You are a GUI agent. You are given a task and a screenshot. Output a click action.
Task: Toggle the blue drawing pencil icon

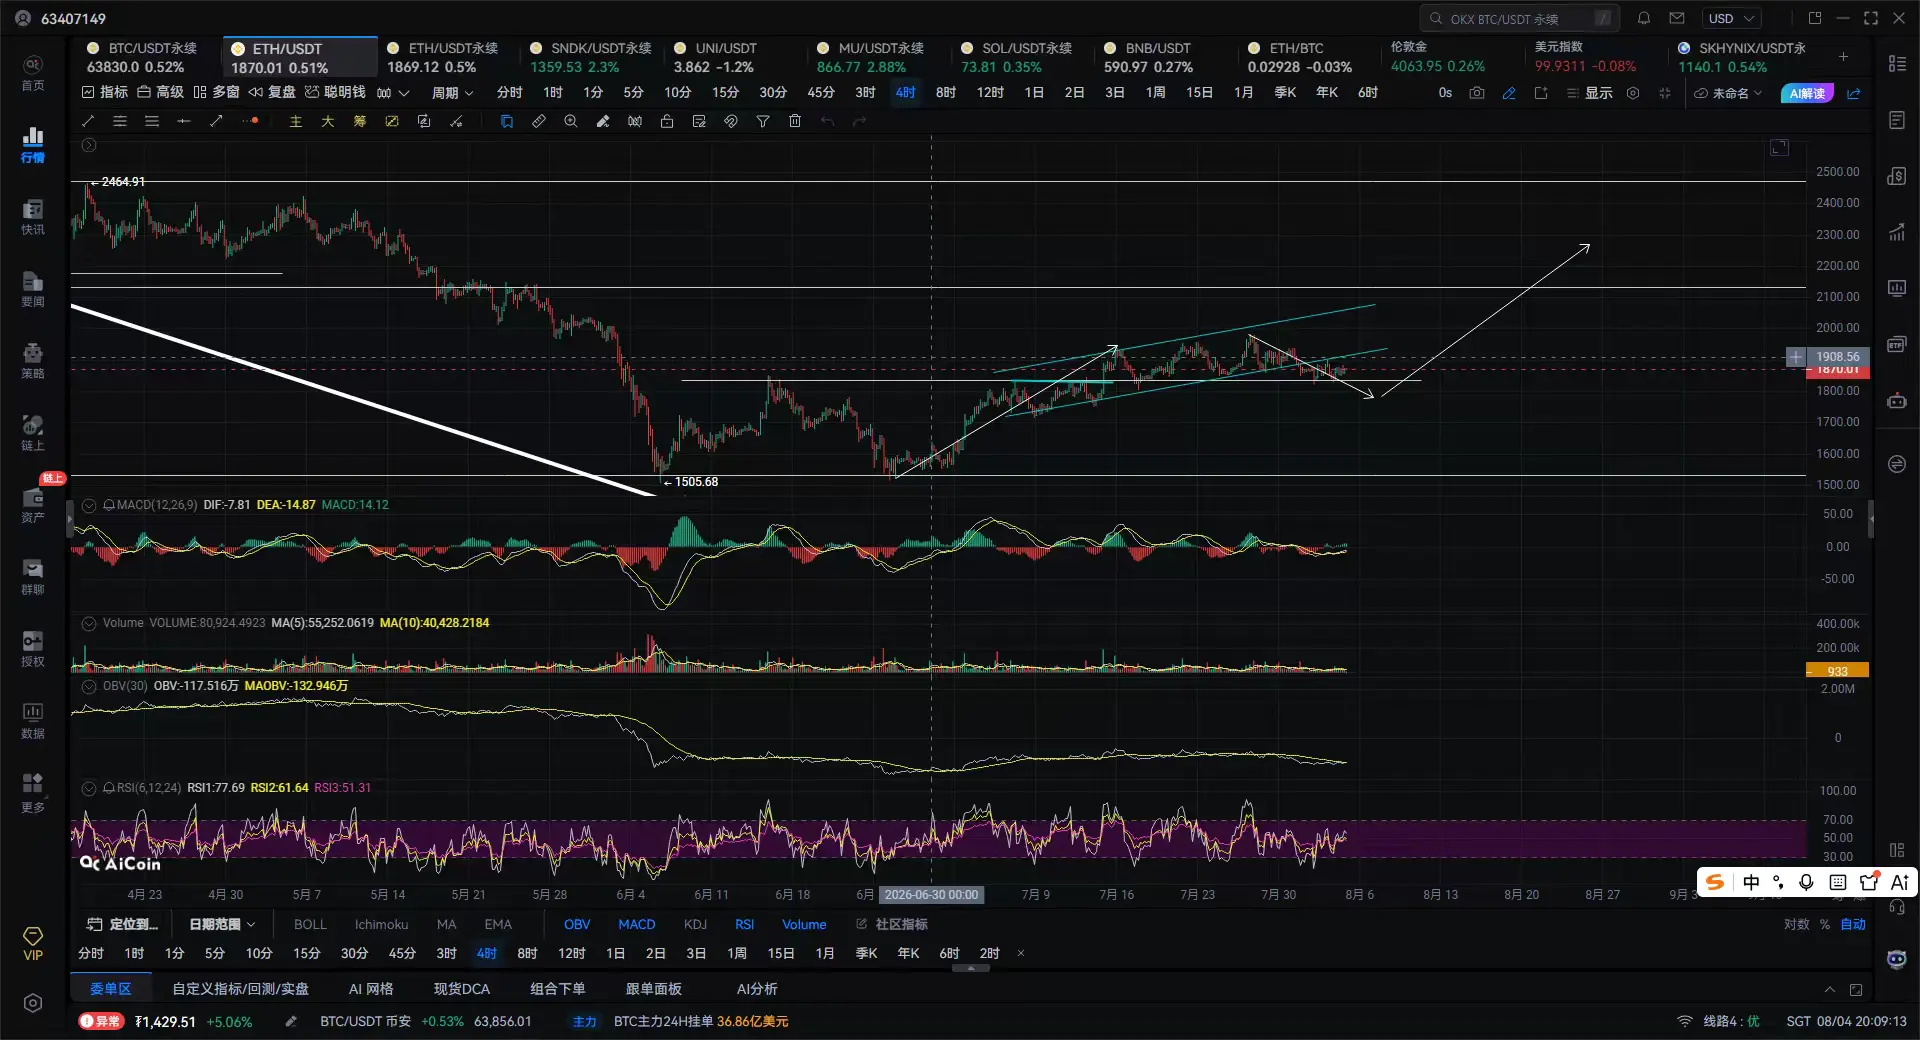[x=1509, y=93]
